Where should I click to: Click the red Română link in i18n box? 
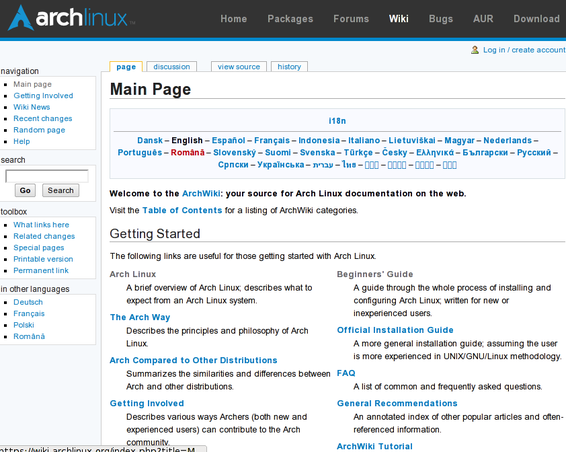tap(188, 153)
